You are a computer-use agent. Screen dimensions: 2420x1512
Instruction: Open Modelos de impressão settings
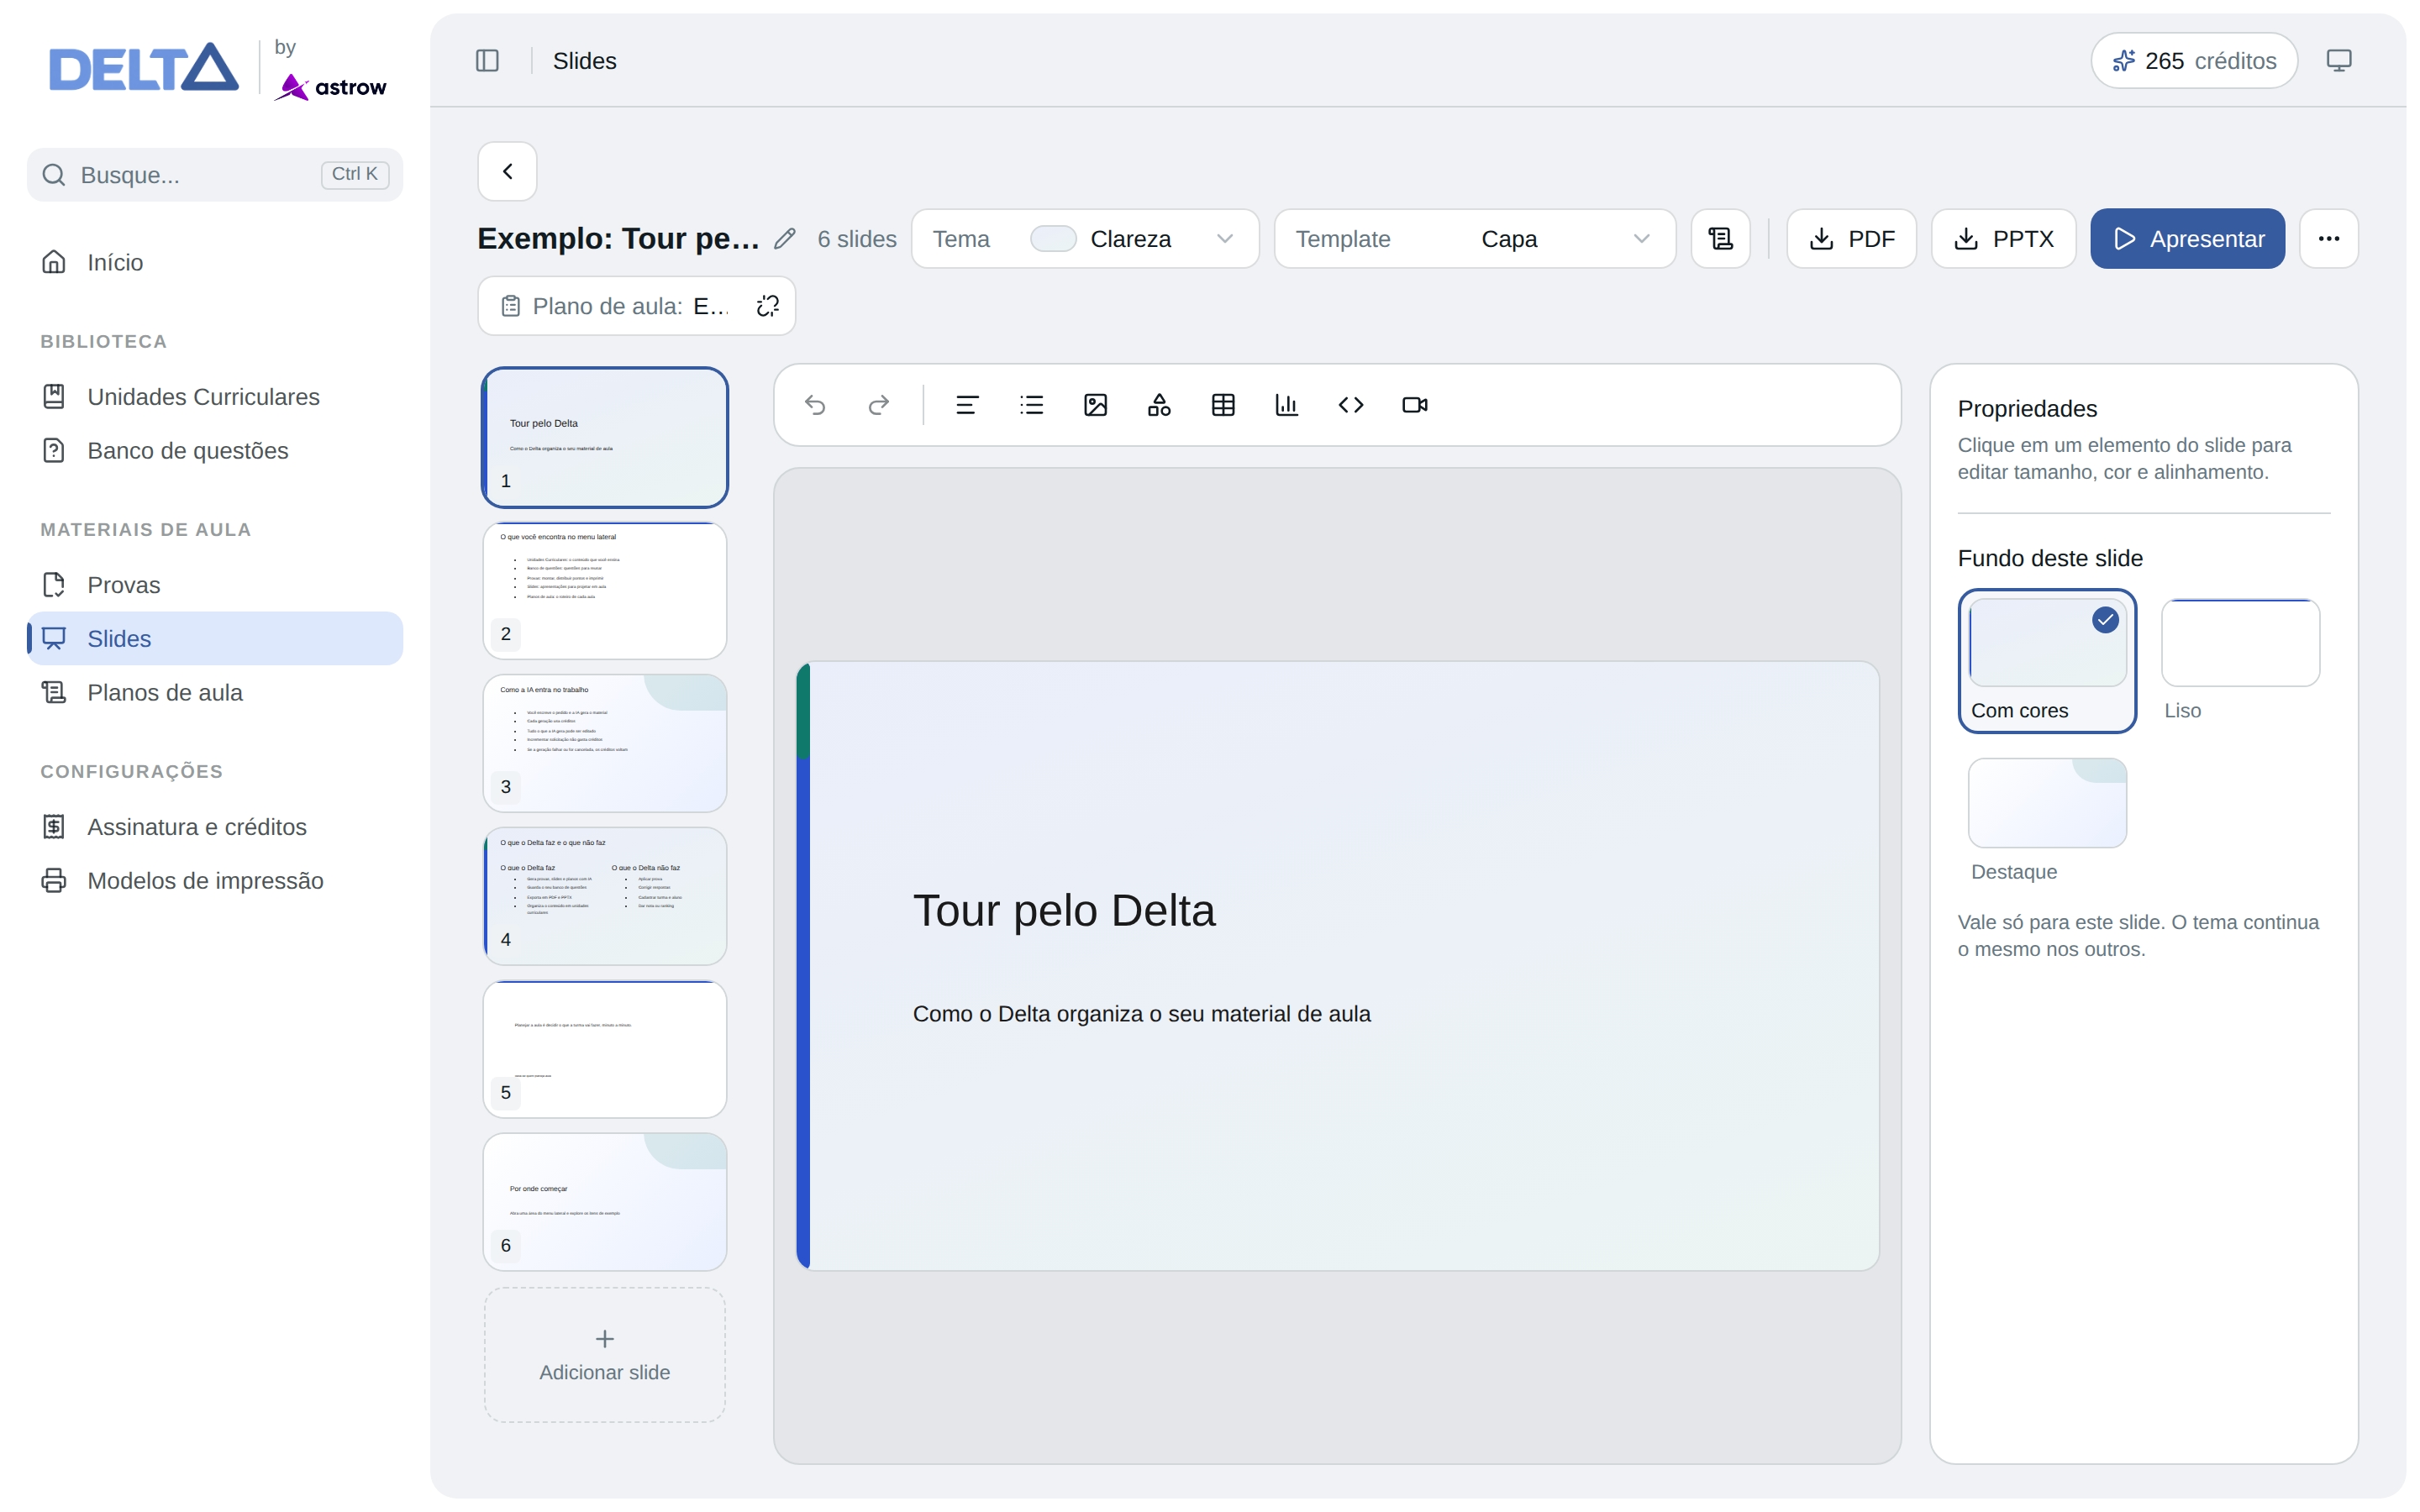pos(215,881)
